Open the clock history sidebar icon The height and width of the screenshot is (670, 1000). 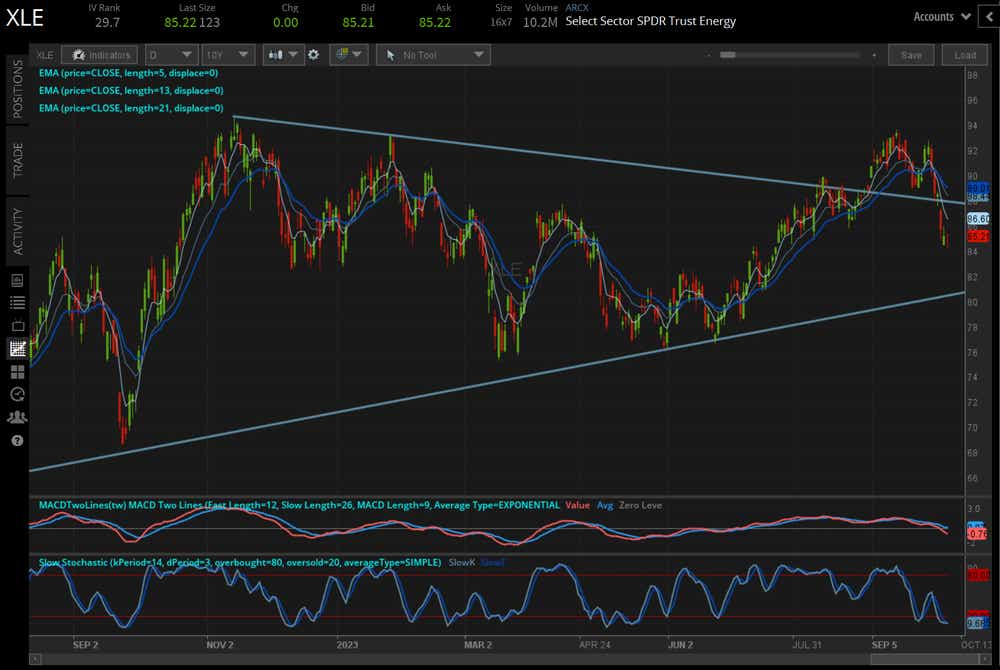(17, 395)
